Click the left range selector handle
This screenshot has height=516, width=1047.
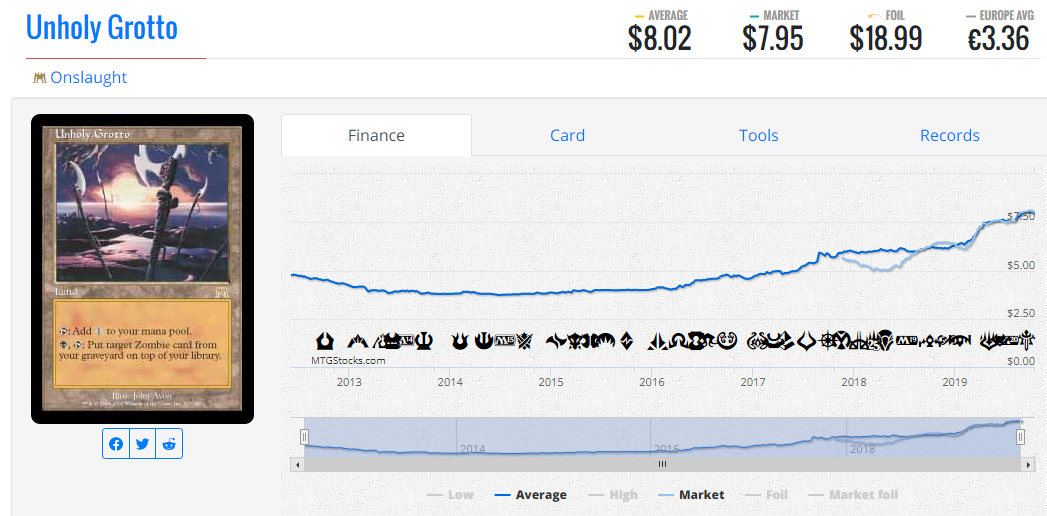304,437
